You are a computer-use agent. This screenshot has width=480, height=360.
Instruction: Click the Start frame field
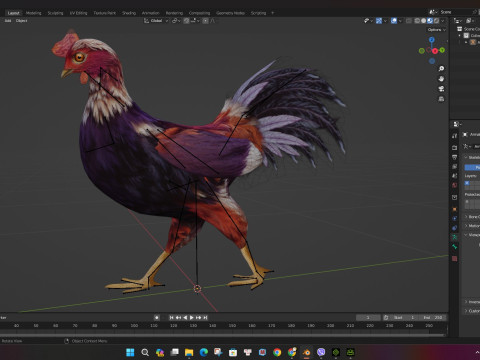click(x=405, y=318)
